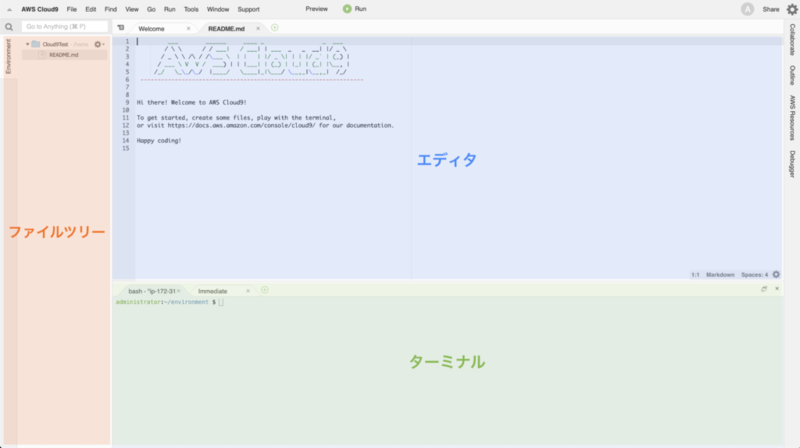Open the Collaborate side panel
Screen dimensions: 800x448
pos(792,40)
